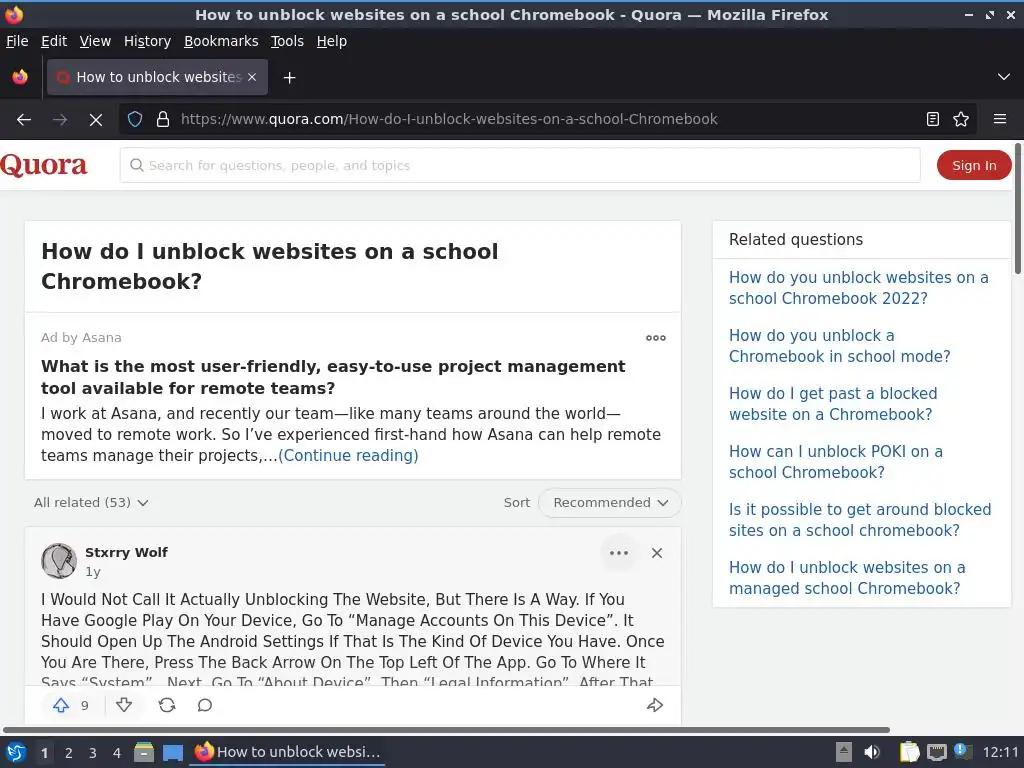The height and width of the screenshot is (768, 1024).
Task: Click the Ad by Asana label
Action: pos(81,338)
